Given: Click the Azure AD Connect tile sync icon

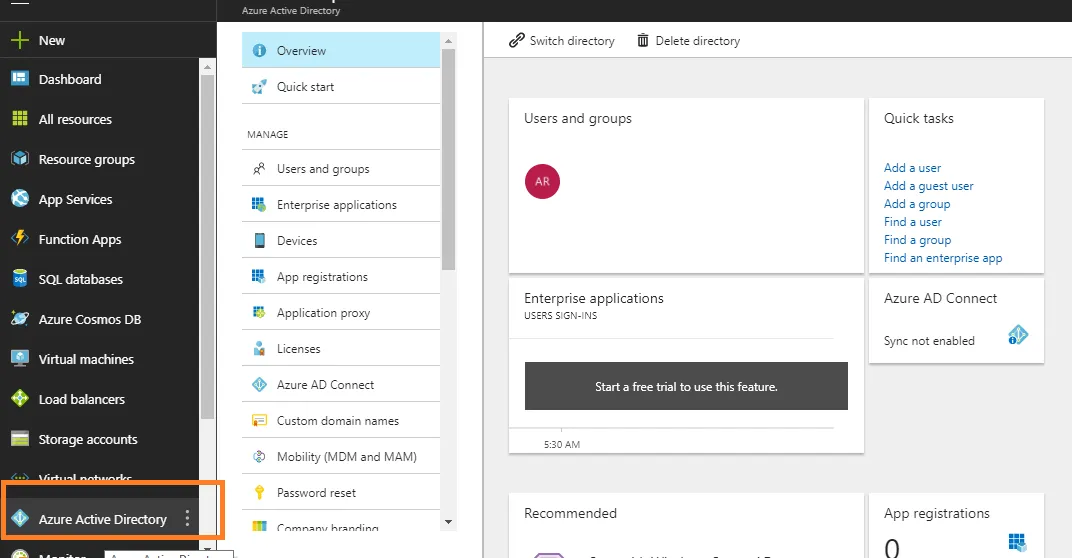Looking at the screenshot, I should point(1018,335).
